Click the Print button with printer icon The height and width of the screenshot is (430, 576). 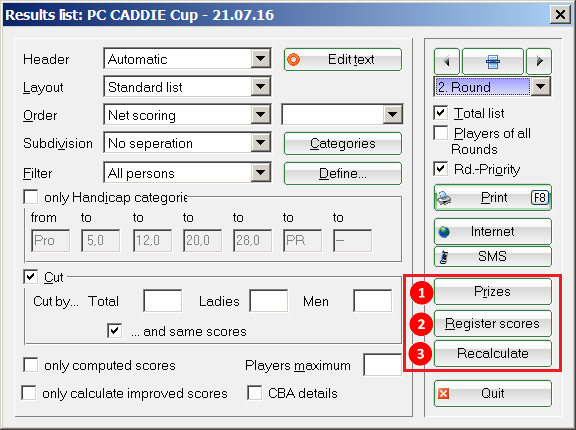pos(493,198)
